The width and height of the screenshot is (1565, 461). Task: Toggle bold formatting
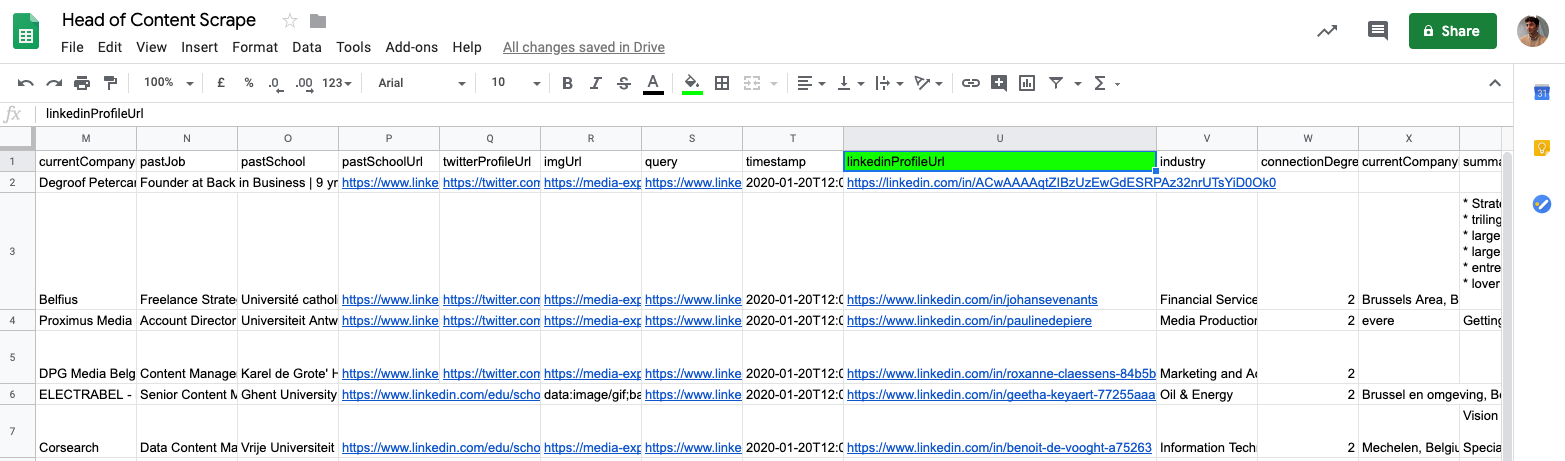[567, 83]
